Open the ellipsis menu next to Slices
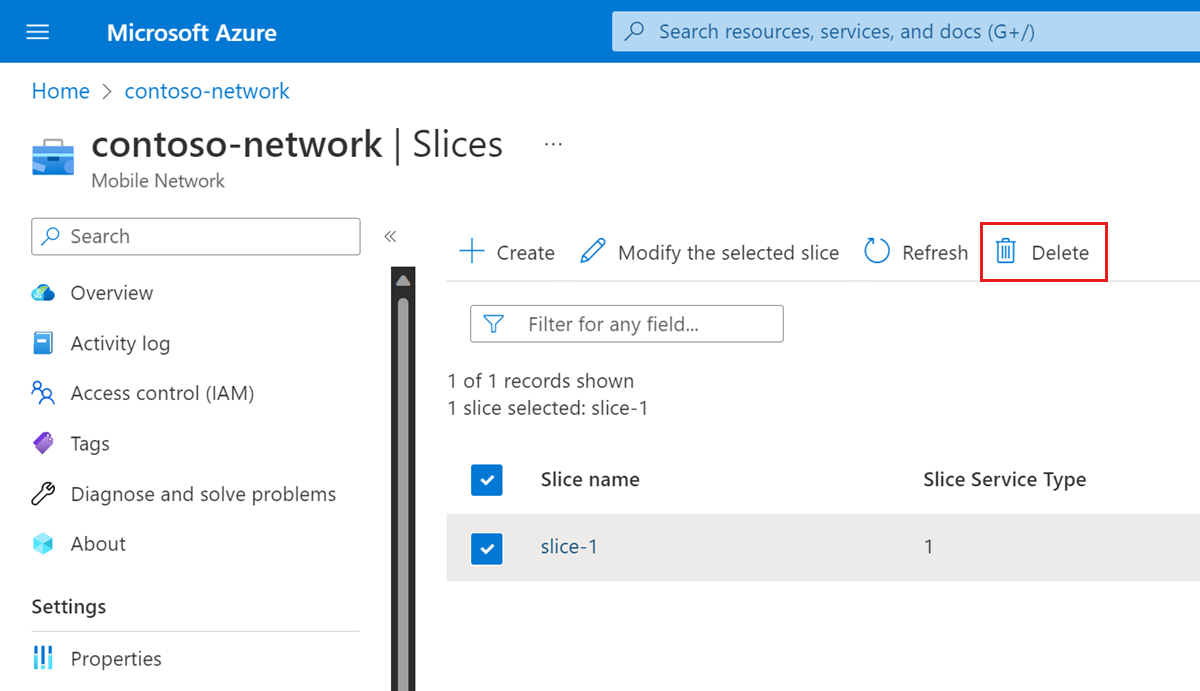The width and height of the screenshot is (1200, 691). [x=552, y=143]
